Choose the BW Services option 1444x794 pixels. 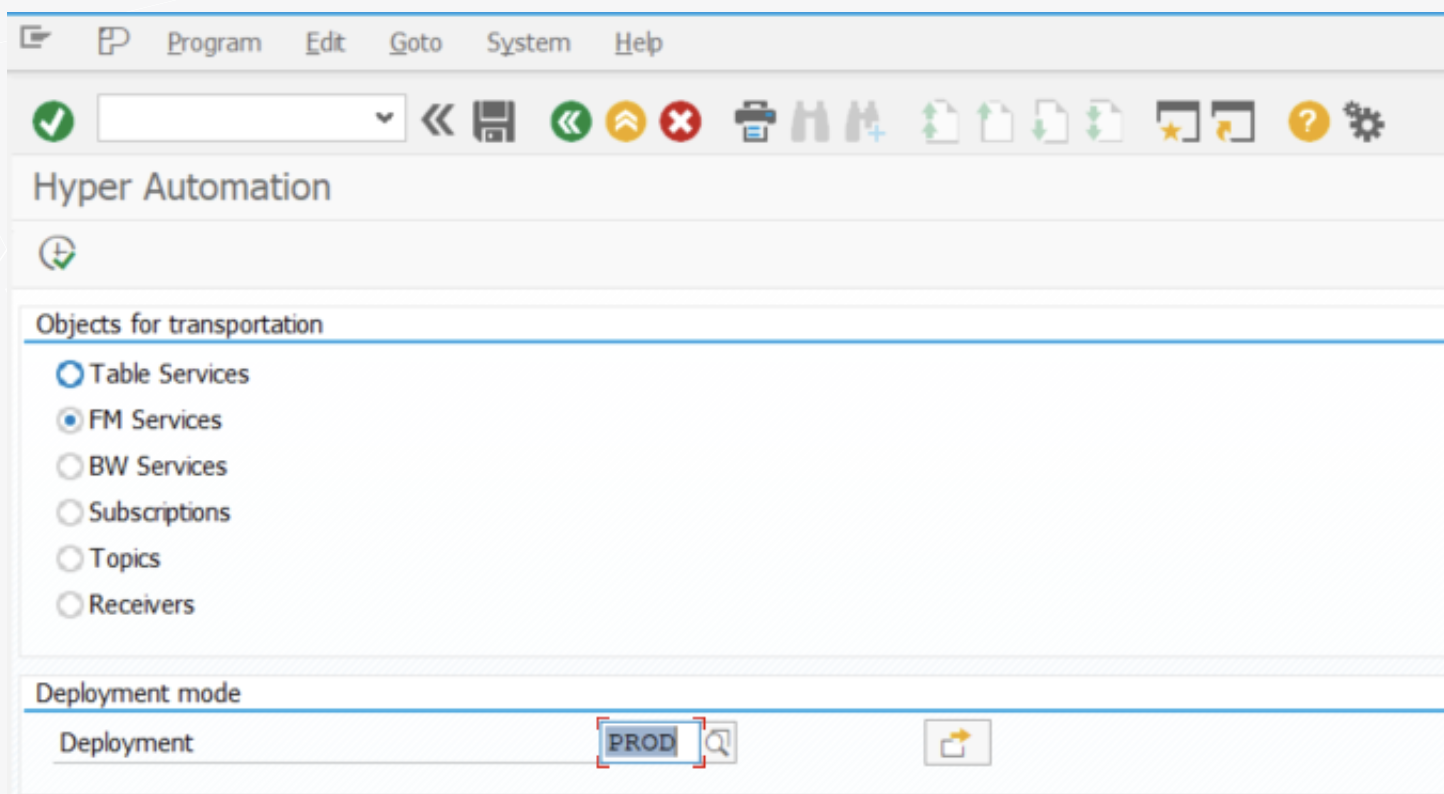[69, 466]
